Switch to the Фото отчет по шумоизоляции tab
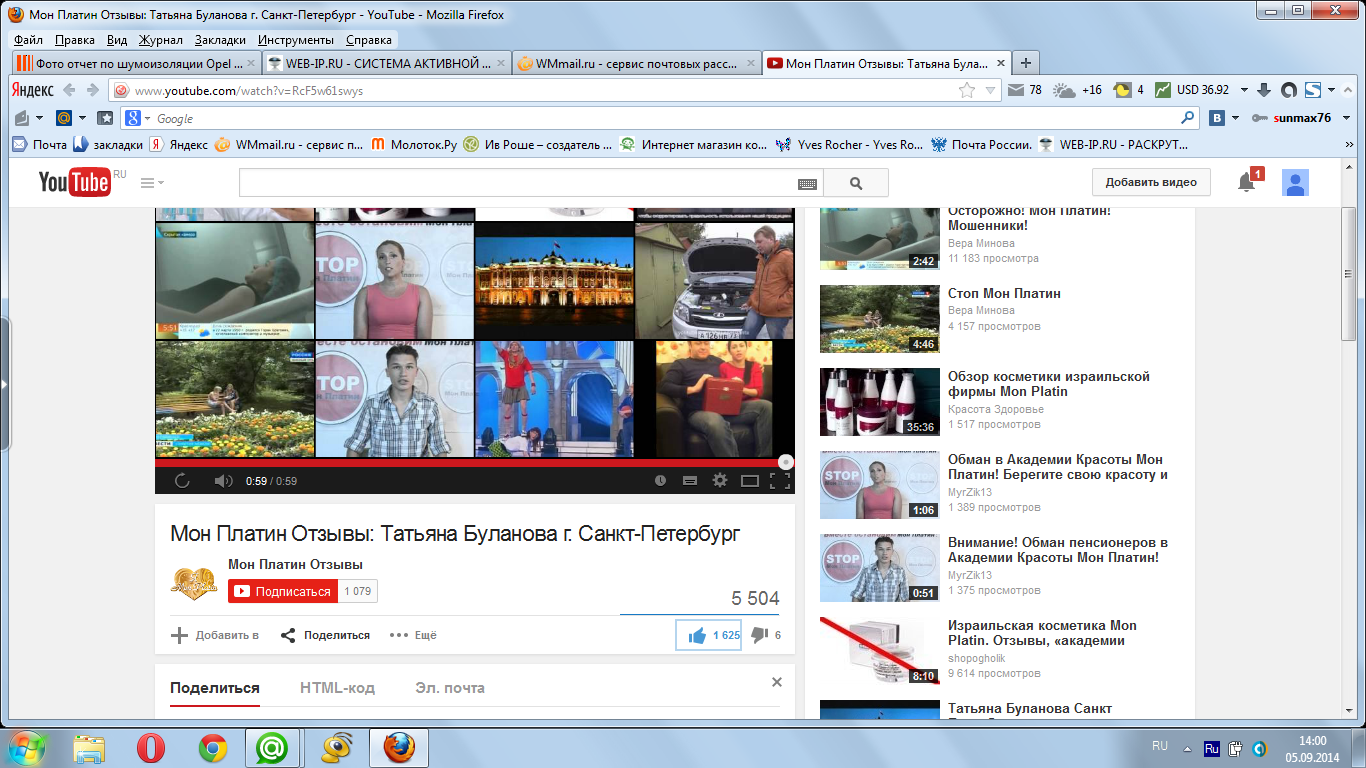 tap(136, 63)
